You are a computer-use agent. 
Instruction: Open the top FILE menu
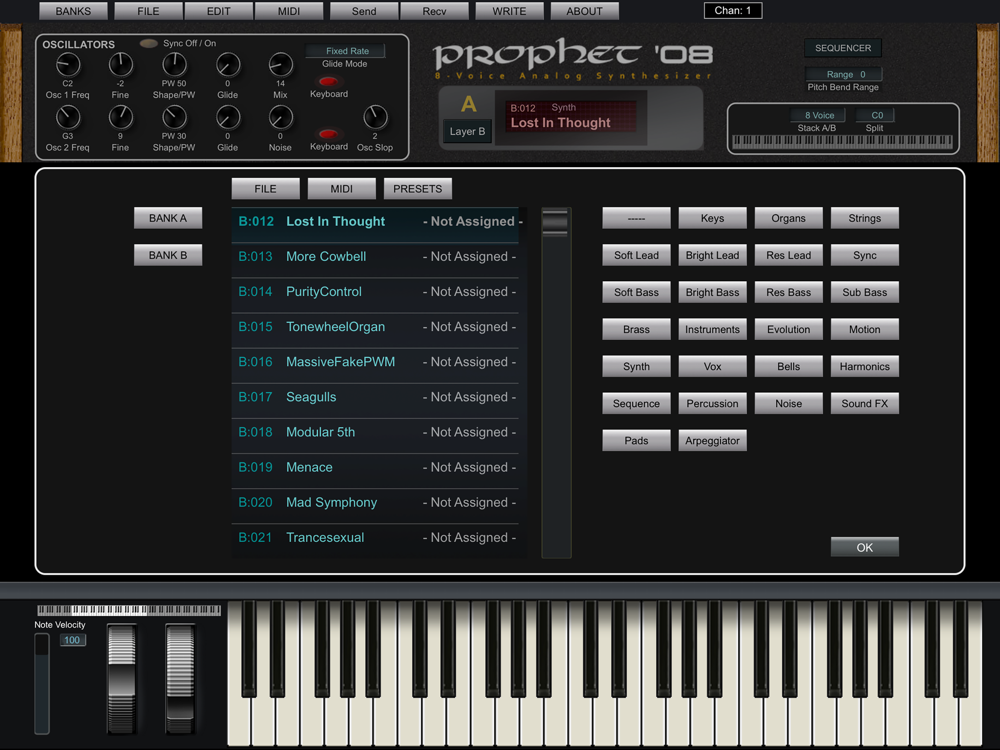click(149, 11)
